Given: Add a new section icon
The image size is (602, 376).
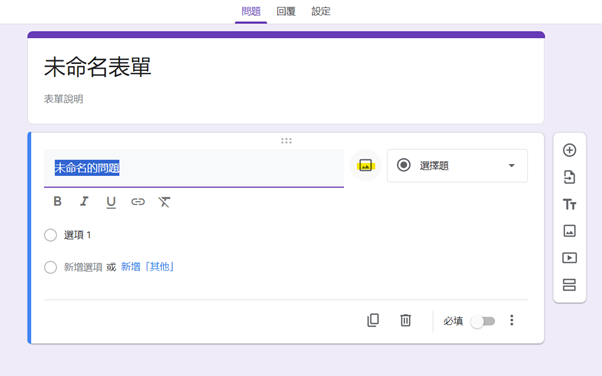Looking at the screenshot, I should (x=569, y=285).
